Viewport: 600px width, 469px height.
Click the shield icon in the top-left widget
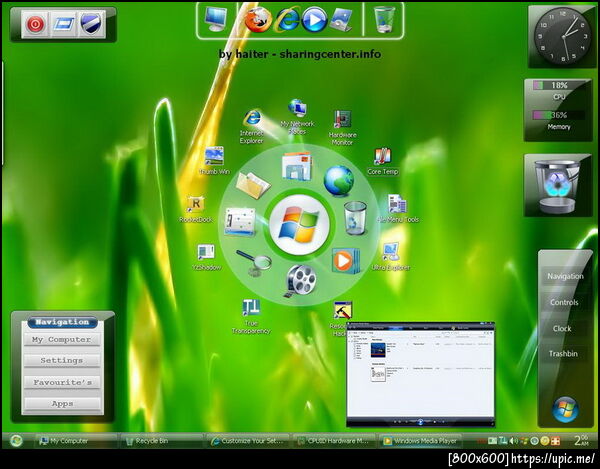pos(91,24)
